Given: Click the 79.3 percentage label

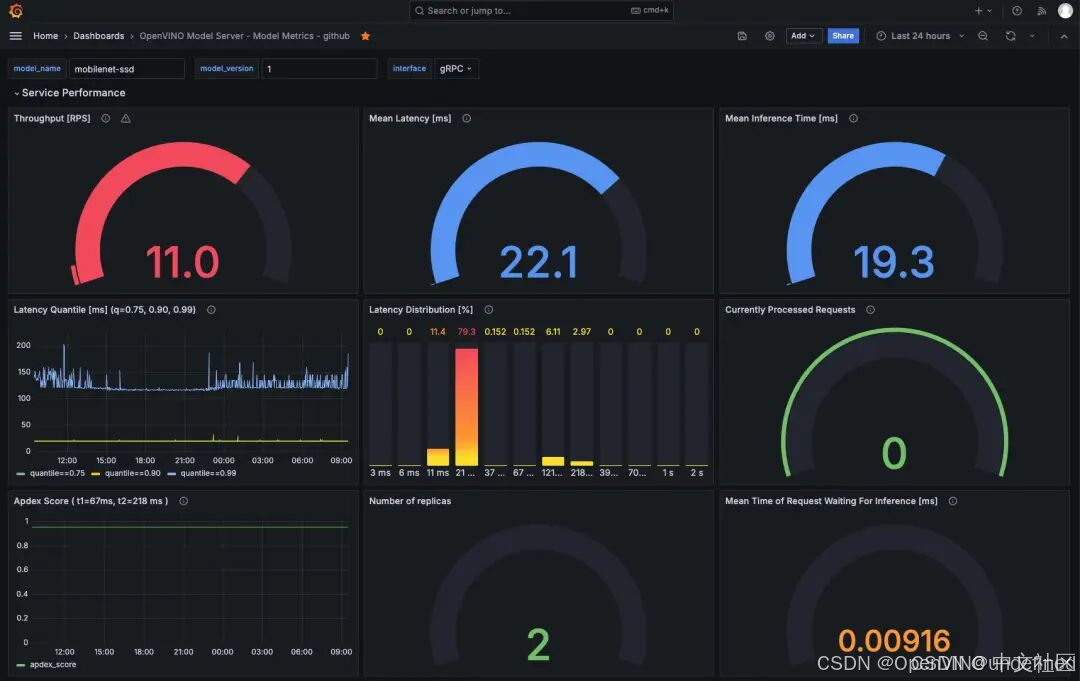Looking at the screenshot, I should (466, 332).
